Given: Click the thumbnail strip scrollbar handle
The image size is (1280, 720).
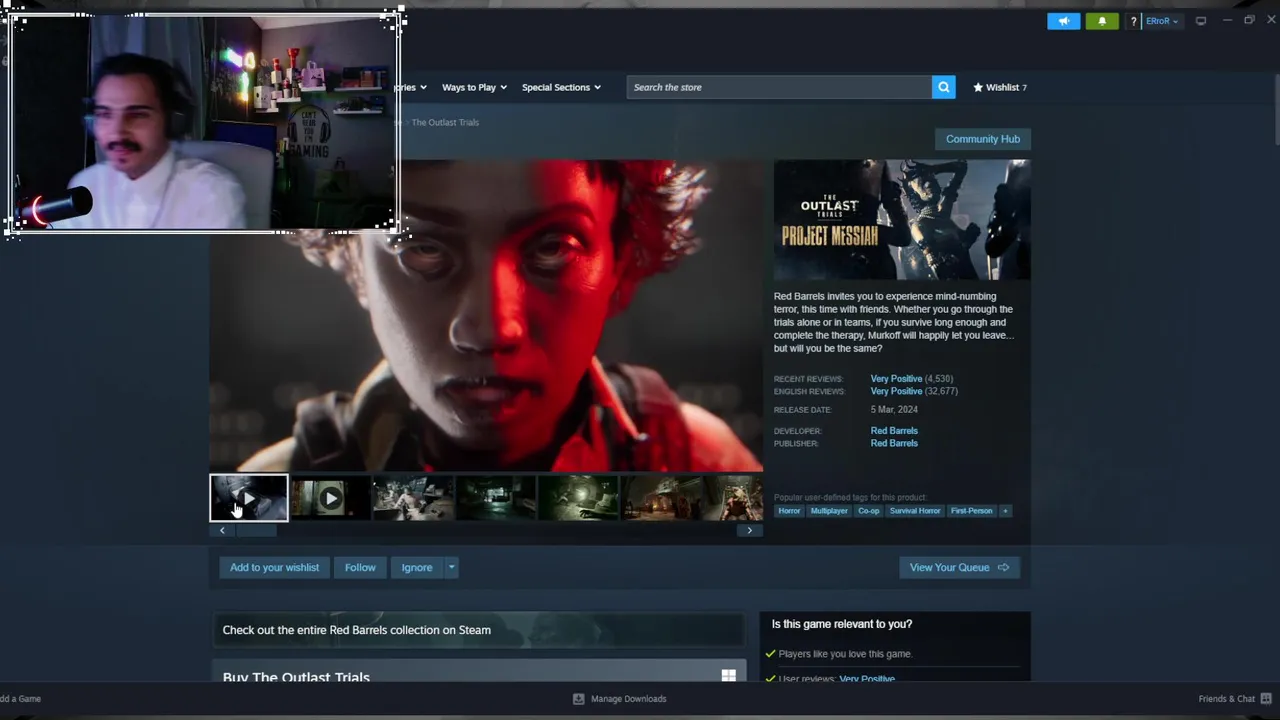Looking at the screenshot, I should pyautogui.click(x=255, y=531).
